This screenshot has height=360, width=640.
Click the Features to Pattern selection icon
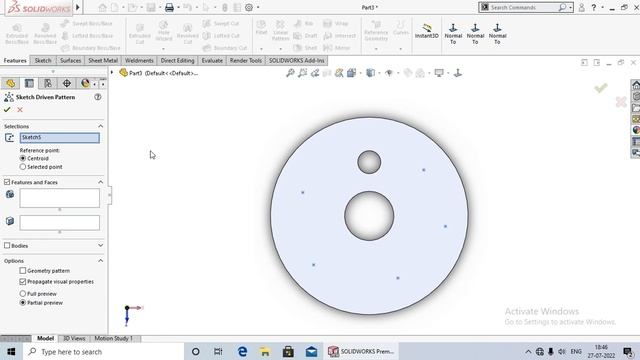(10, 194)
